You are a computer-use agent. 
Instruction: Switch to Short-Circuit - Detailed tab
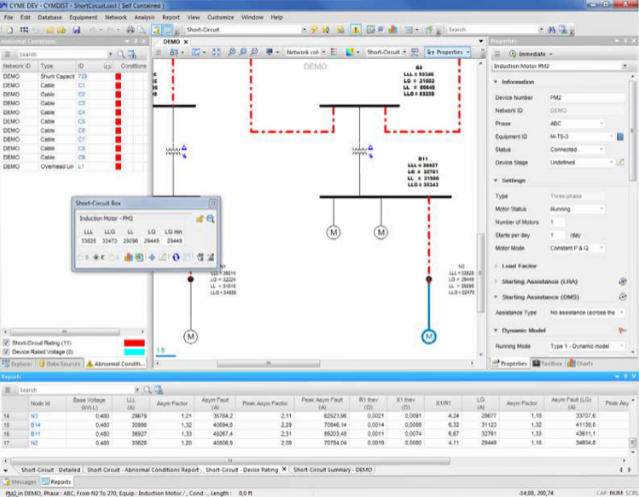pyautogui.click(x=51, y=470)
